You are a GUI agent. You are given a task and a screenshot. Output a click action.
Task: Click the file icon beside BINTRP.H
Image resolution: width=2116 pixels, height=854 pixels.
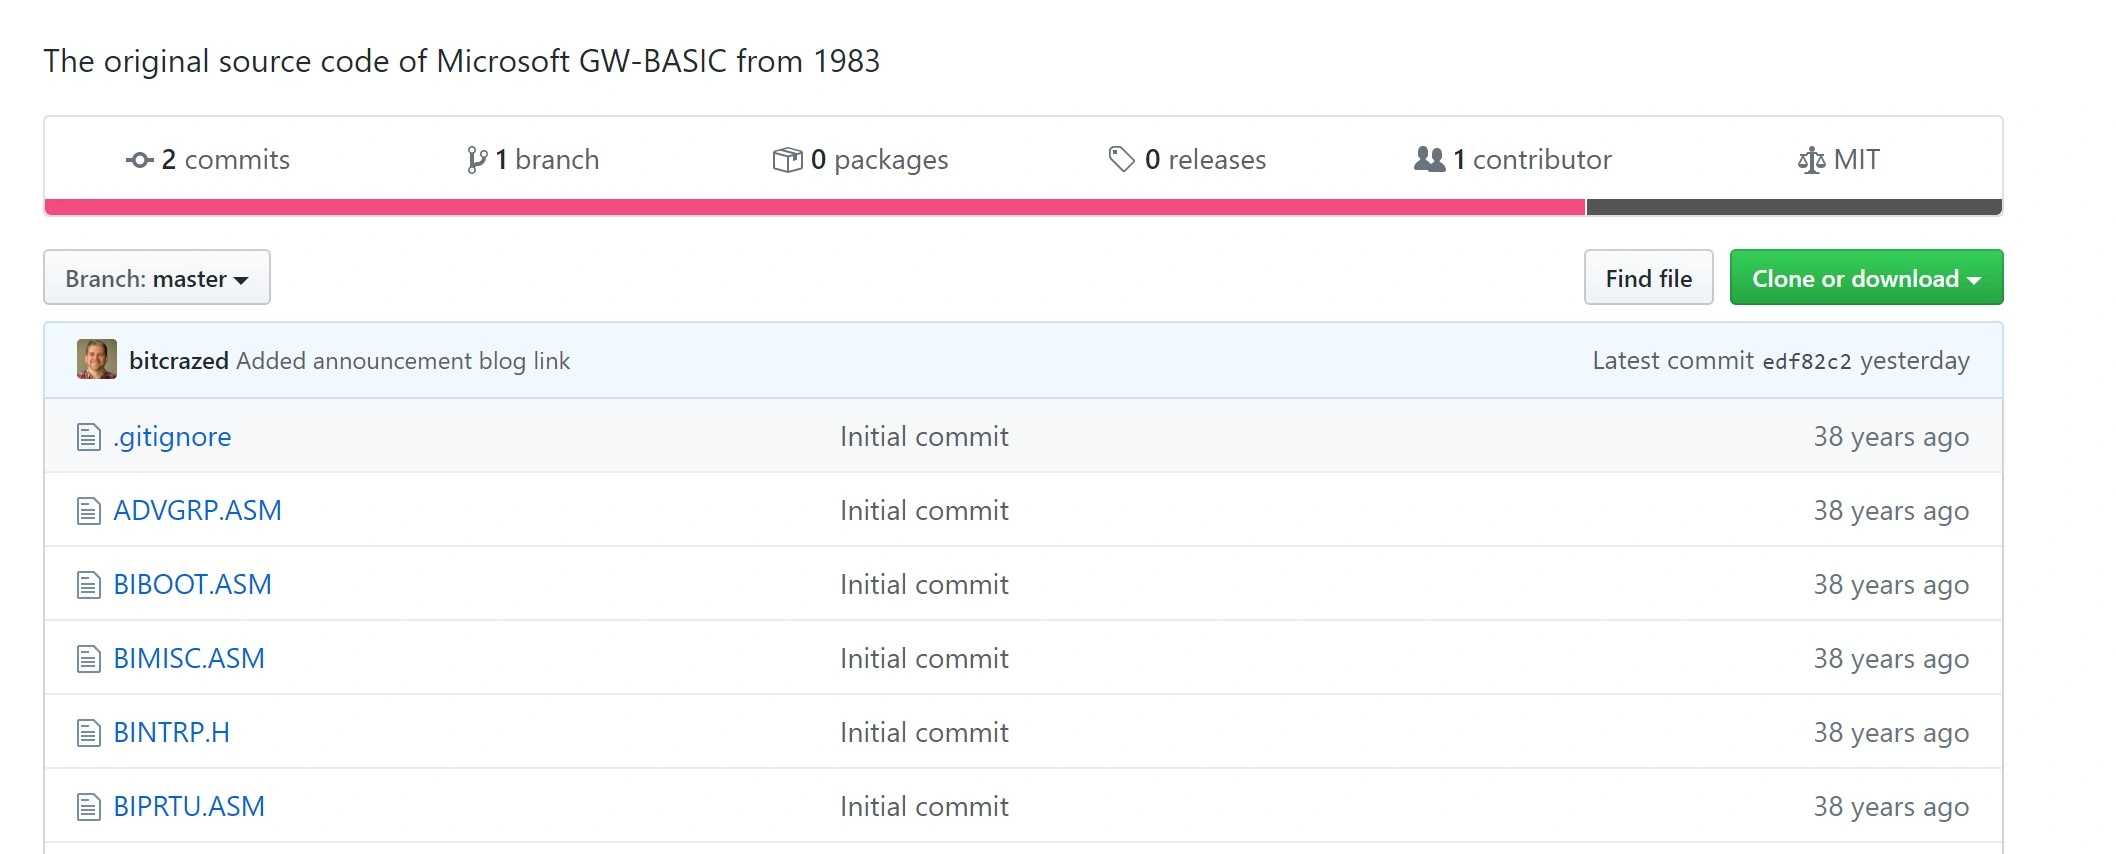[x=89, y=733]
